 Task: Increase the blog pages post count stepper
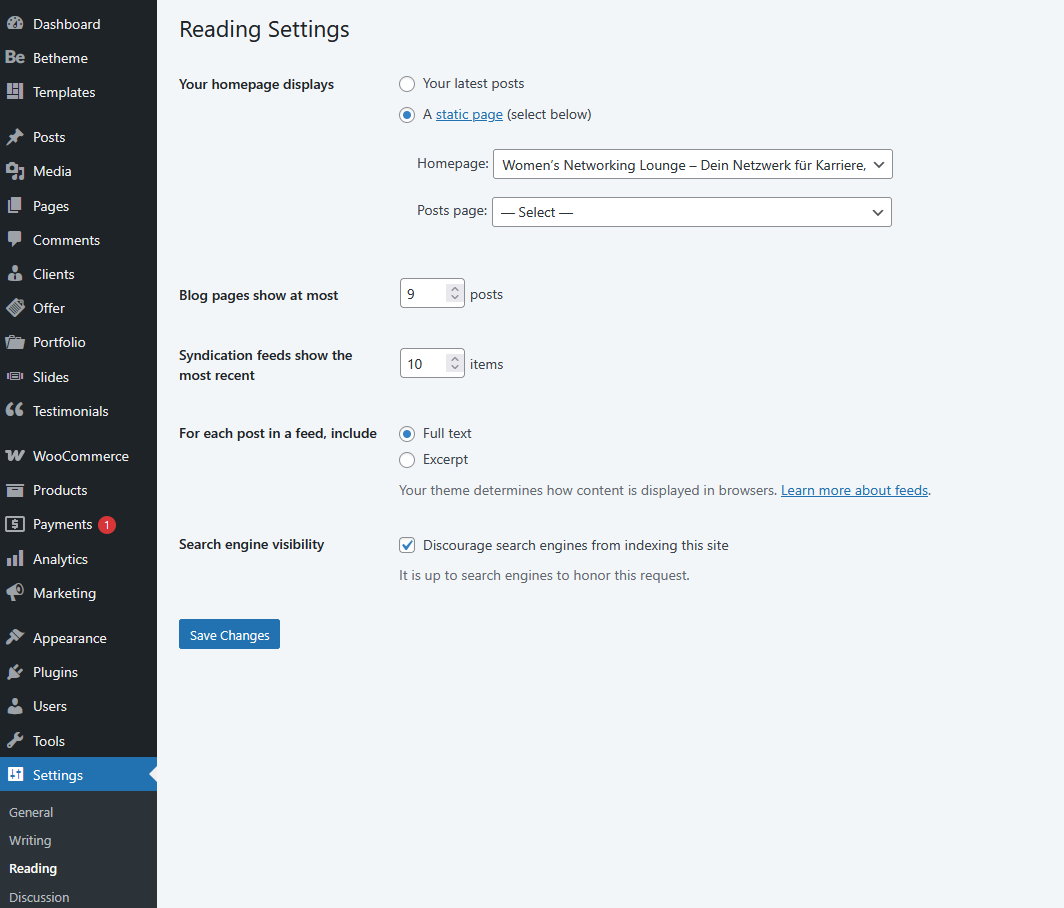point(455,289)
